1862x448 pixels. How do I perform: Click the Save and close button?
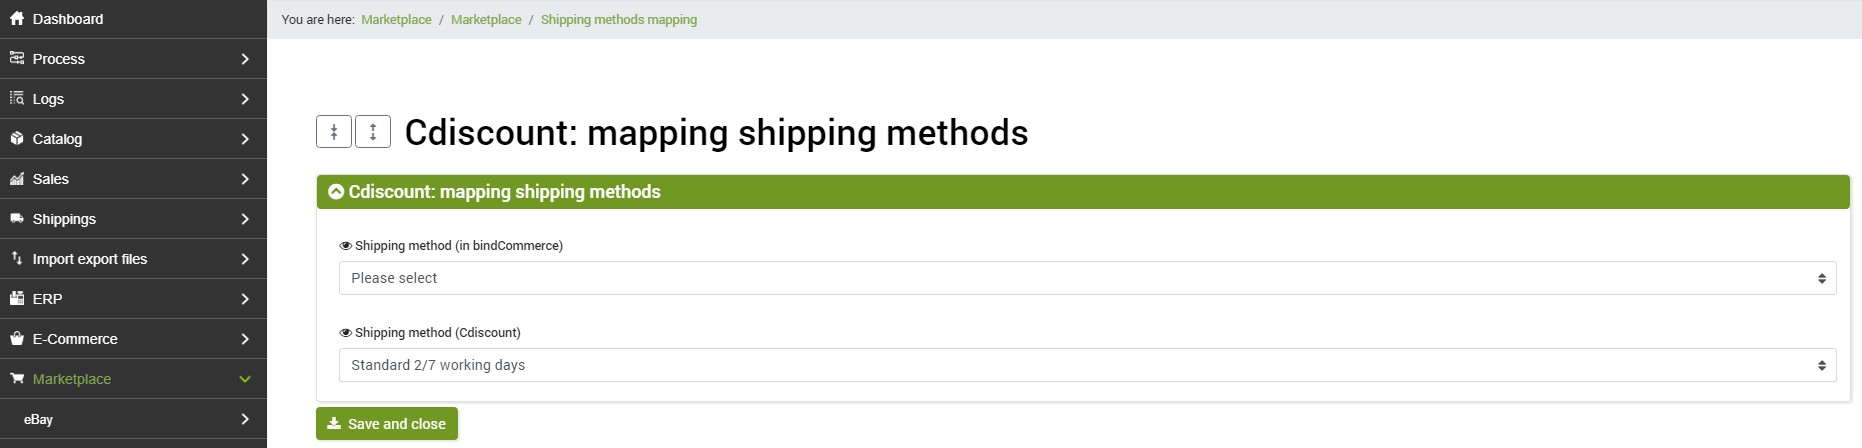(x=387, y=424)
